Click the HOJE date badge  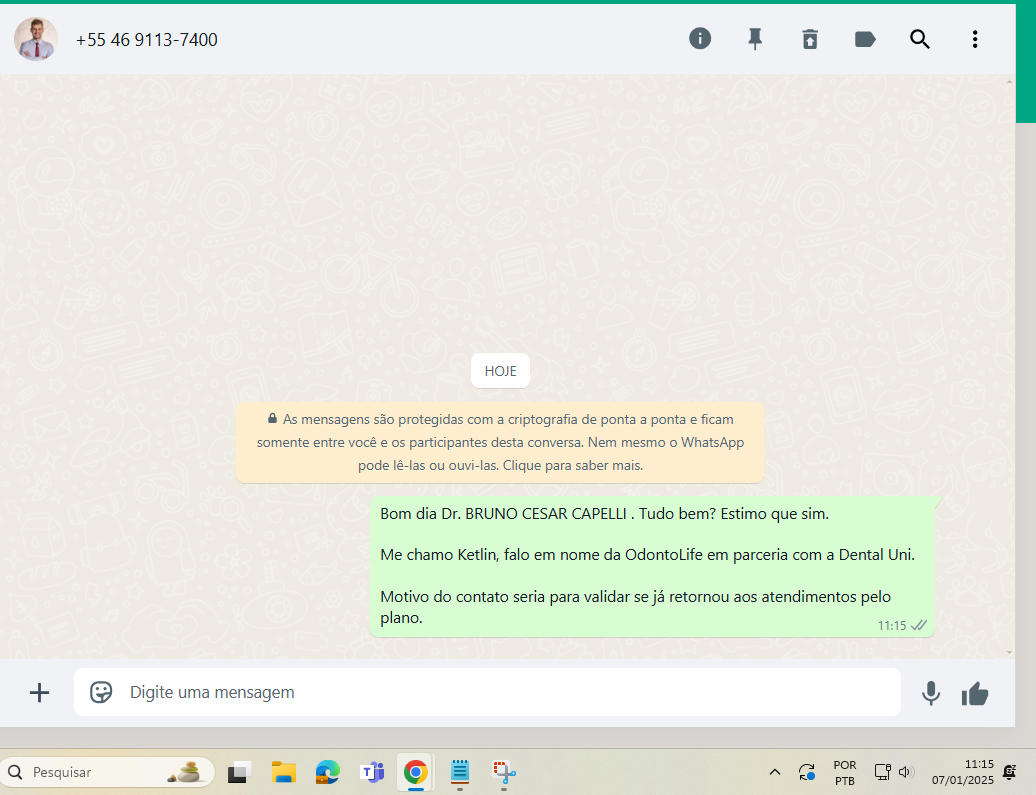[x=500, y=371]
